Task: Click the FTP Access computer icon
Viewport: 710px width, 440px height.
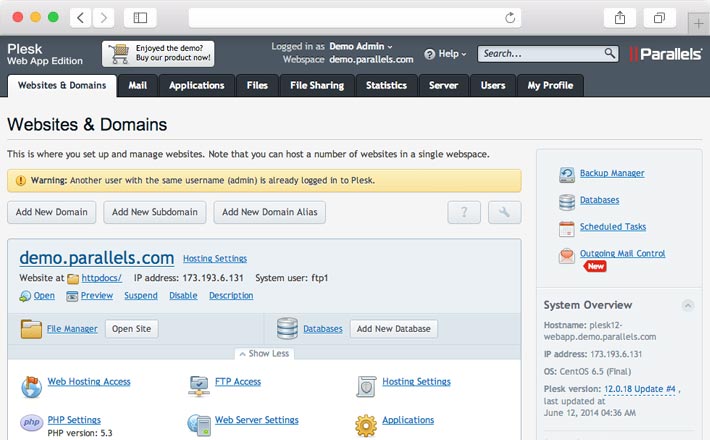Action: tap(199, 387)
